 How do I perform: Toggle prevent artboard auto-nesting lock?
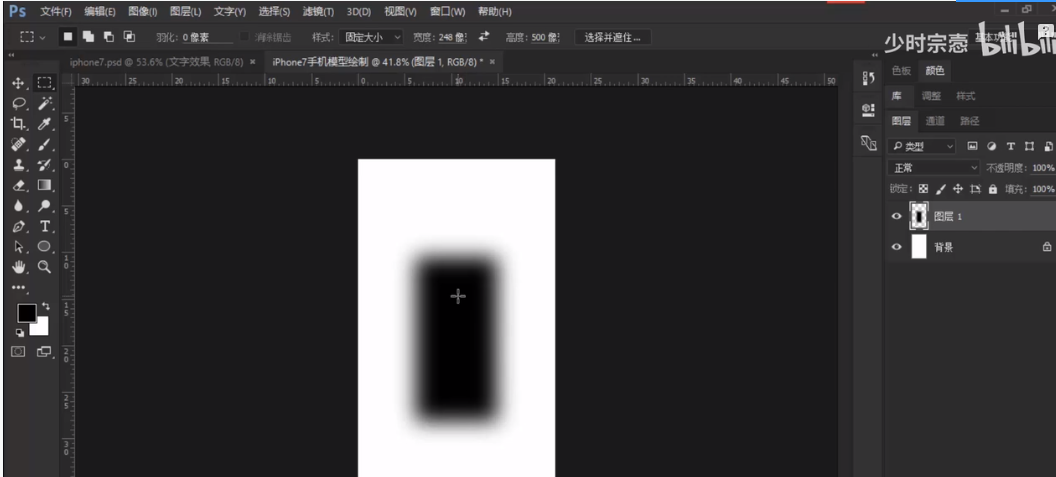point(975,189)
